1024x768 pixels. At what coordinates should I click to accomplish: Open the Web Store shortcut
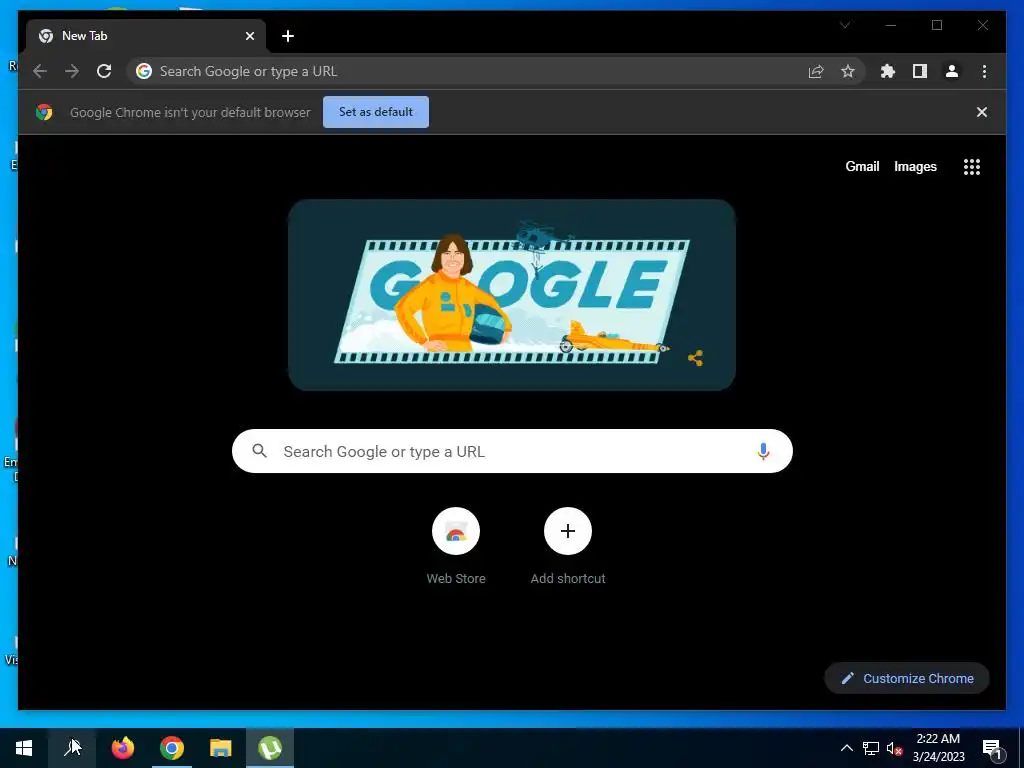pos(456,546)
